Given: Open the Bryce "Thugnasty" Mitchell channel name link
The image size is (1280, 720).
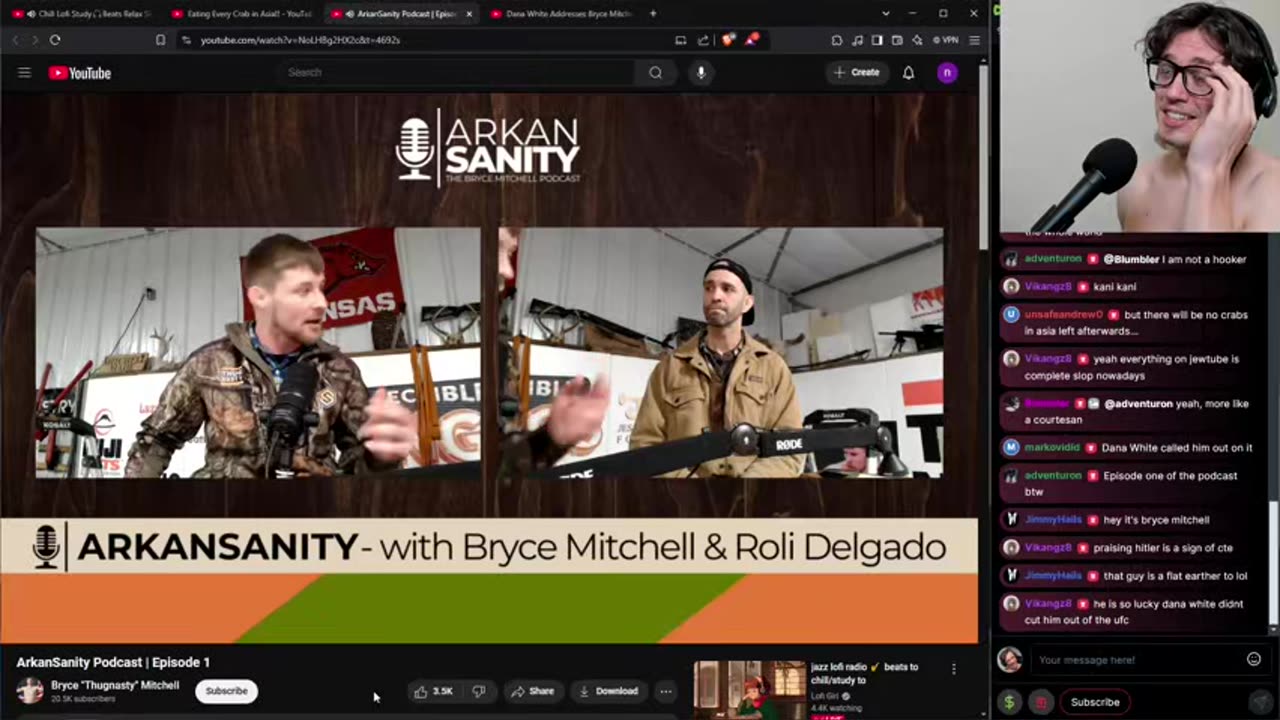Looking at the screenshot, I should pos(115,686).
